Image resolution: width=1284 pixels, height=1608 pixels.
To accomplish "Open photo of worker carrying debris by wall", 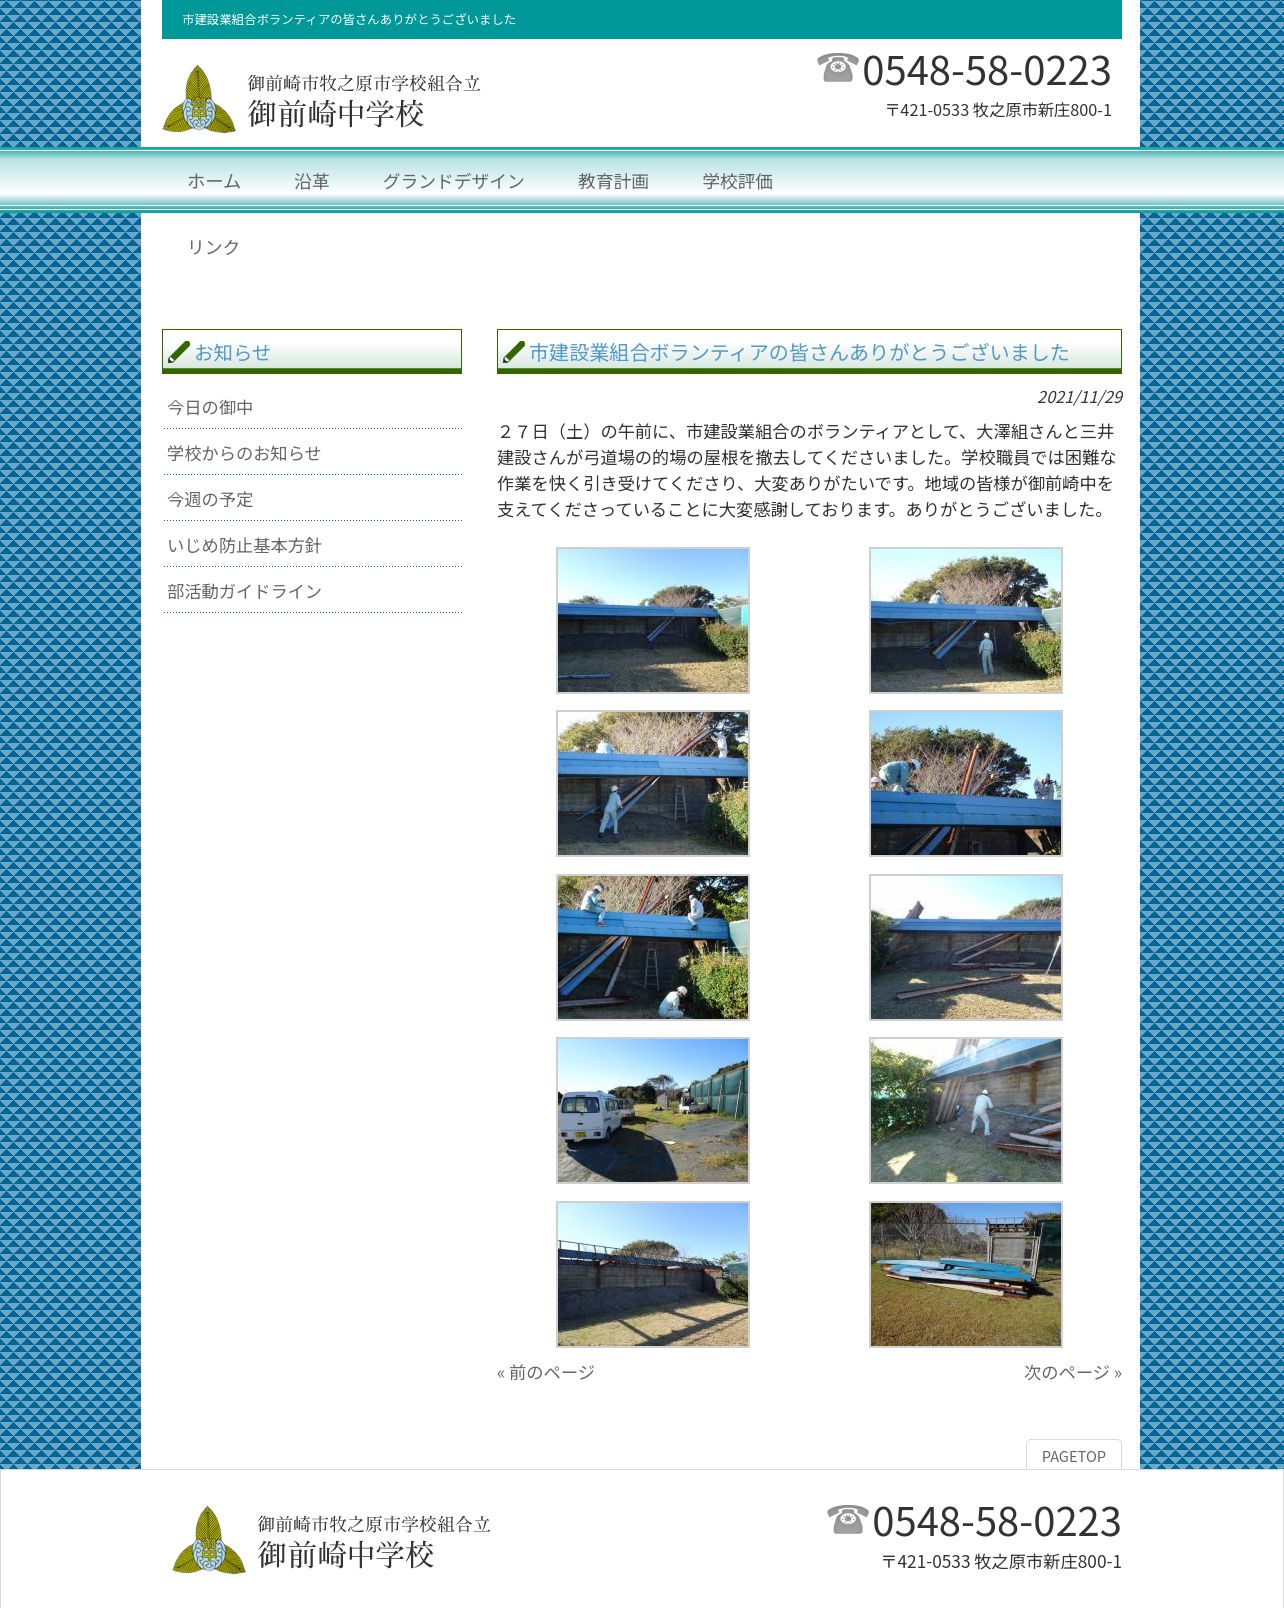I will pos(966,1110).
